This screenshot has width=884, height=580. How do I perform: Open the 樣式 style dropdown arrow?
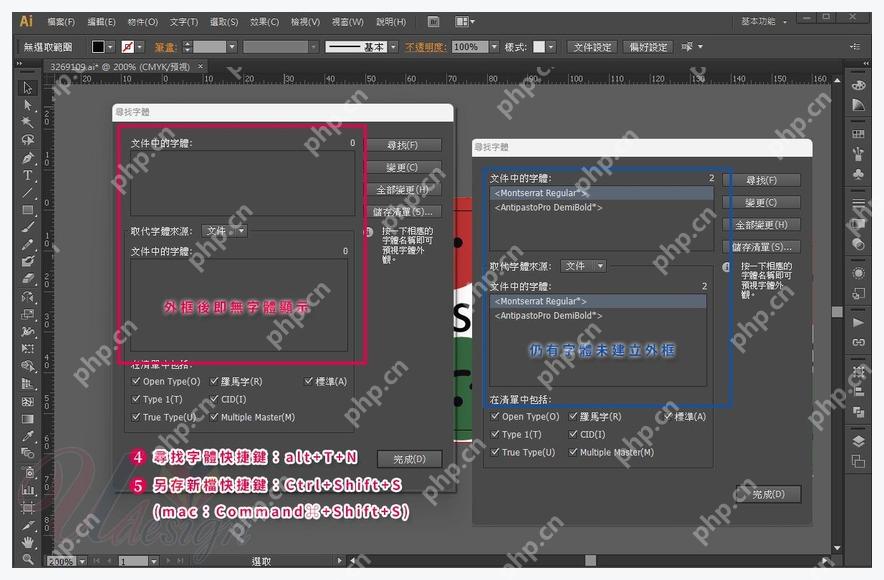click(x=551, y=47)
